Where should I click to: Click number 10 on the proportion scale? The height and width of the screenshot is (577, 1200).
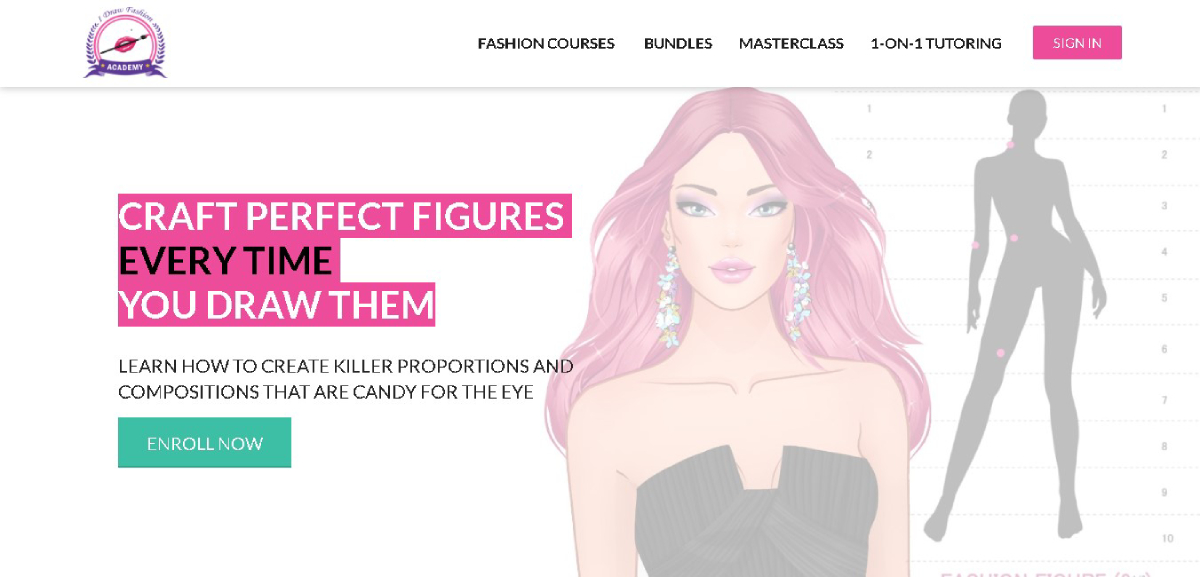point(1167,538)
